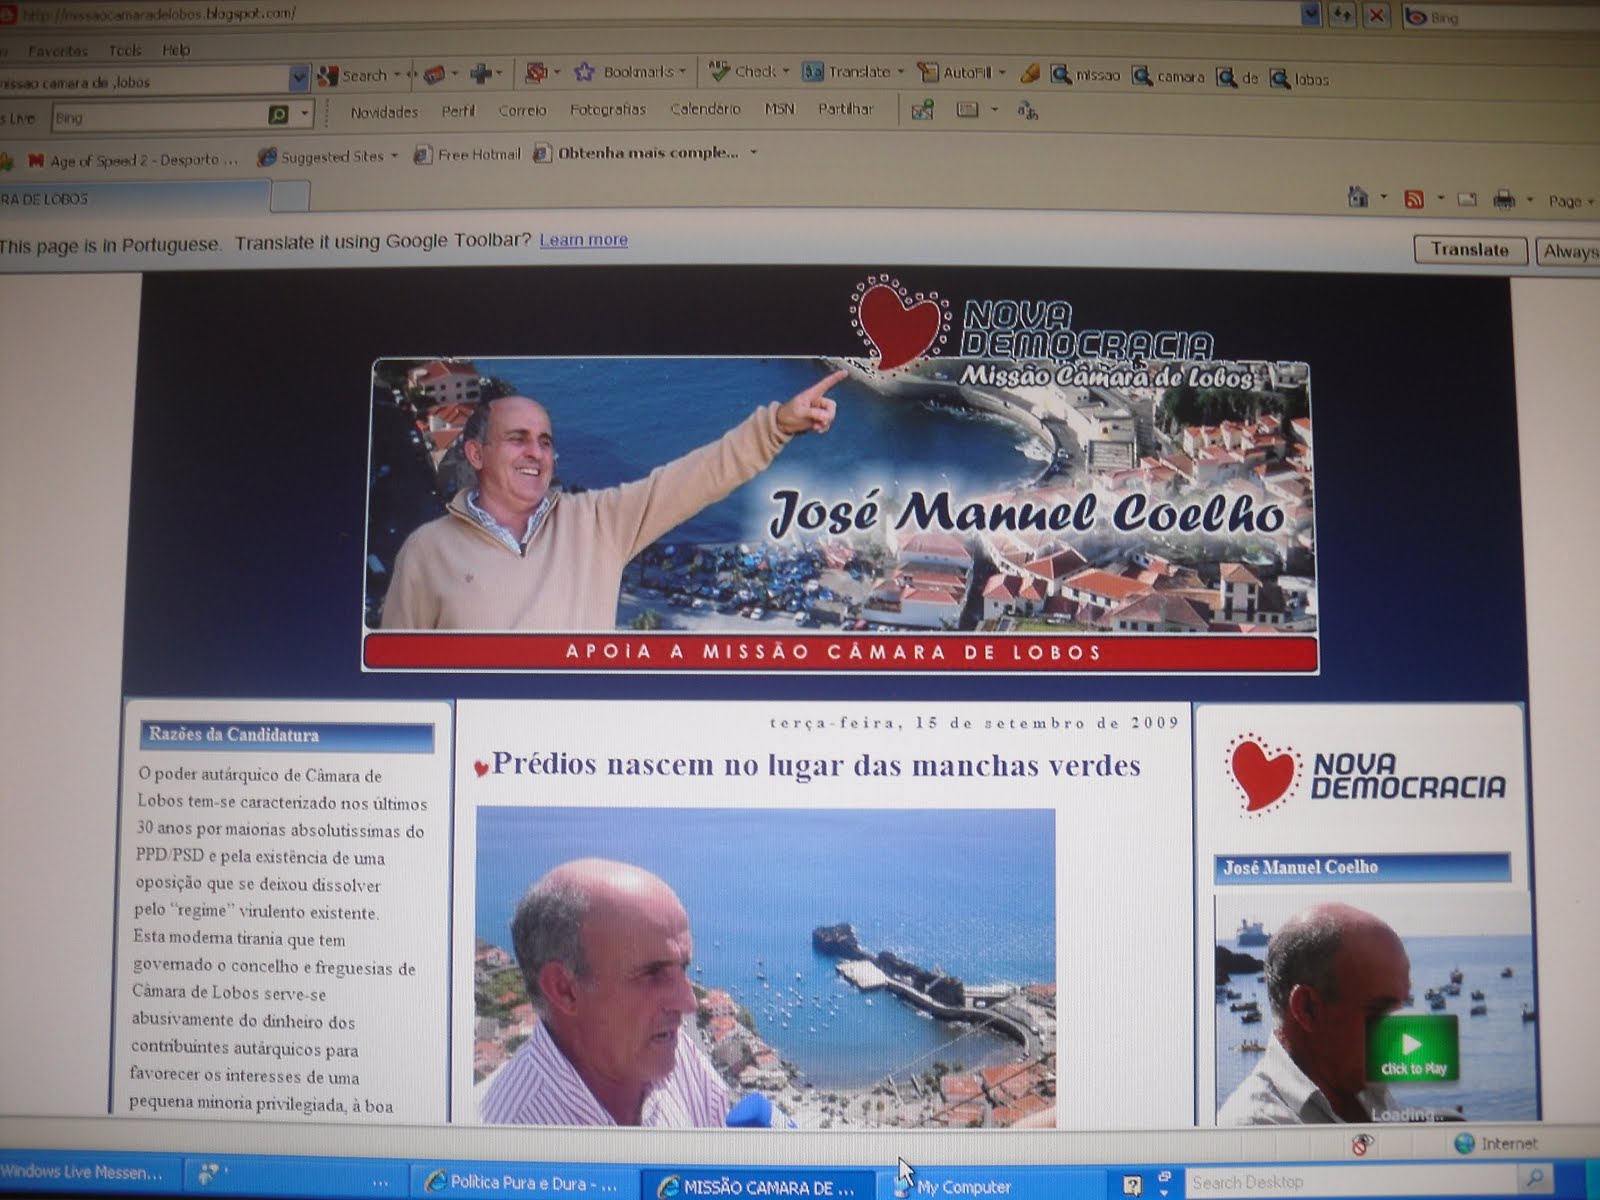Open the AutoFill dropdown arrow
1600x1200 pixels.
pyautogui.click(x=1001, y=73)
